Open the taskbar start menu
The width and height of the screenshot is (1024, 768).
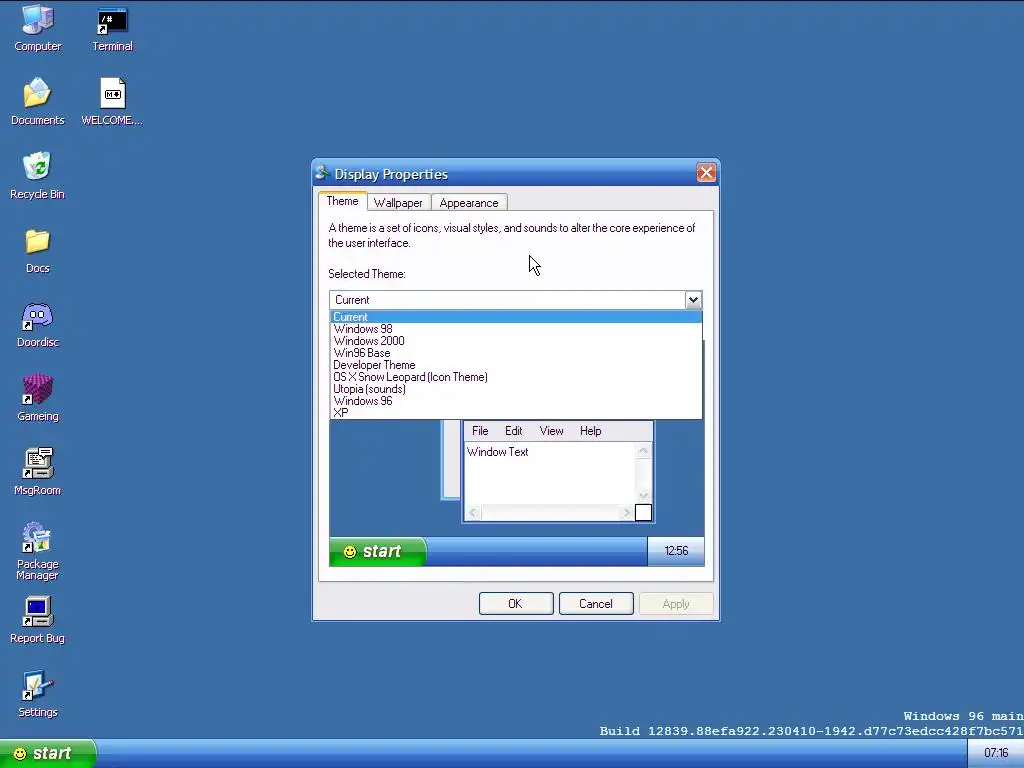pyautogui.click(x=47, y=754)
